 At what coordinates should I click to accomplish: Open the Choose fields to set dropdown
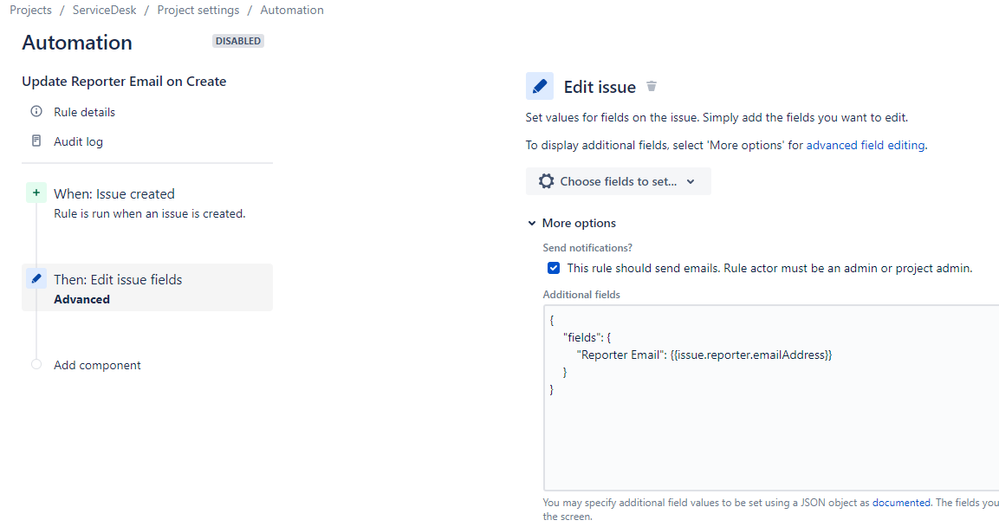pos(618,182)
